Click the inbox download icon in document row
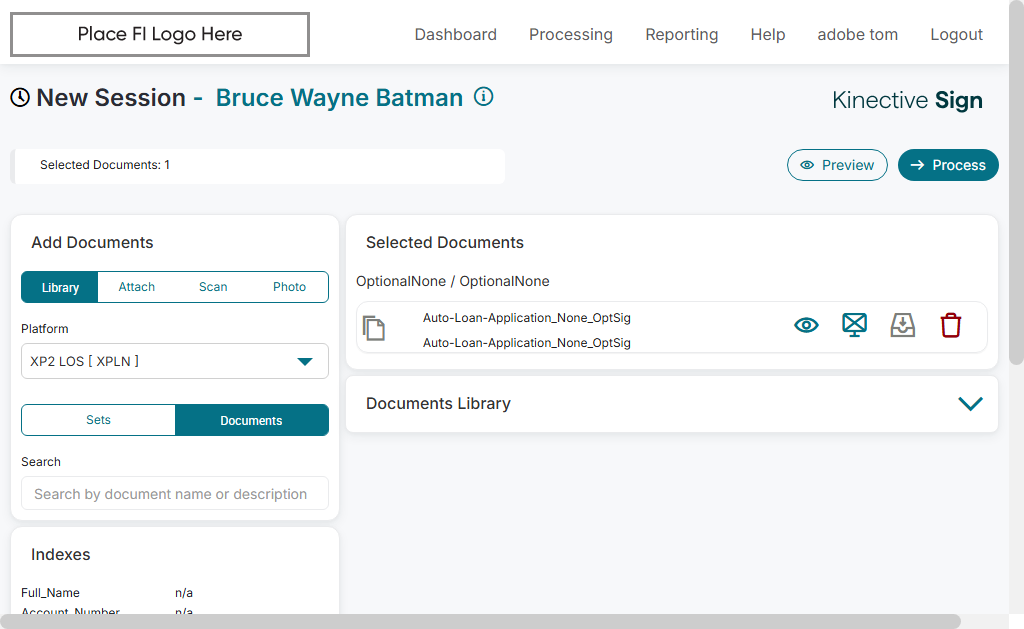The height and width of the screenshot is (629, 1024). pyautogui.click(x=903, y=325)
